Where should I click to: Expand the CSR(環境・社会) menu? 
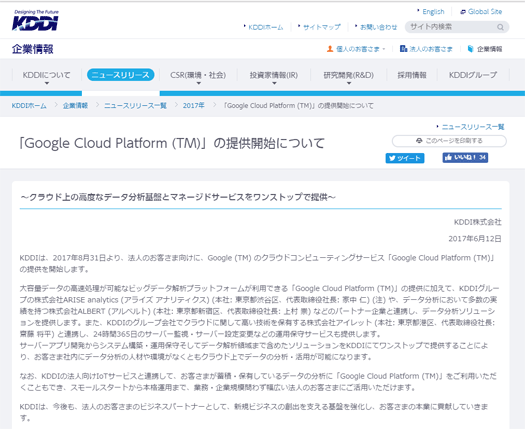[198, 75]
